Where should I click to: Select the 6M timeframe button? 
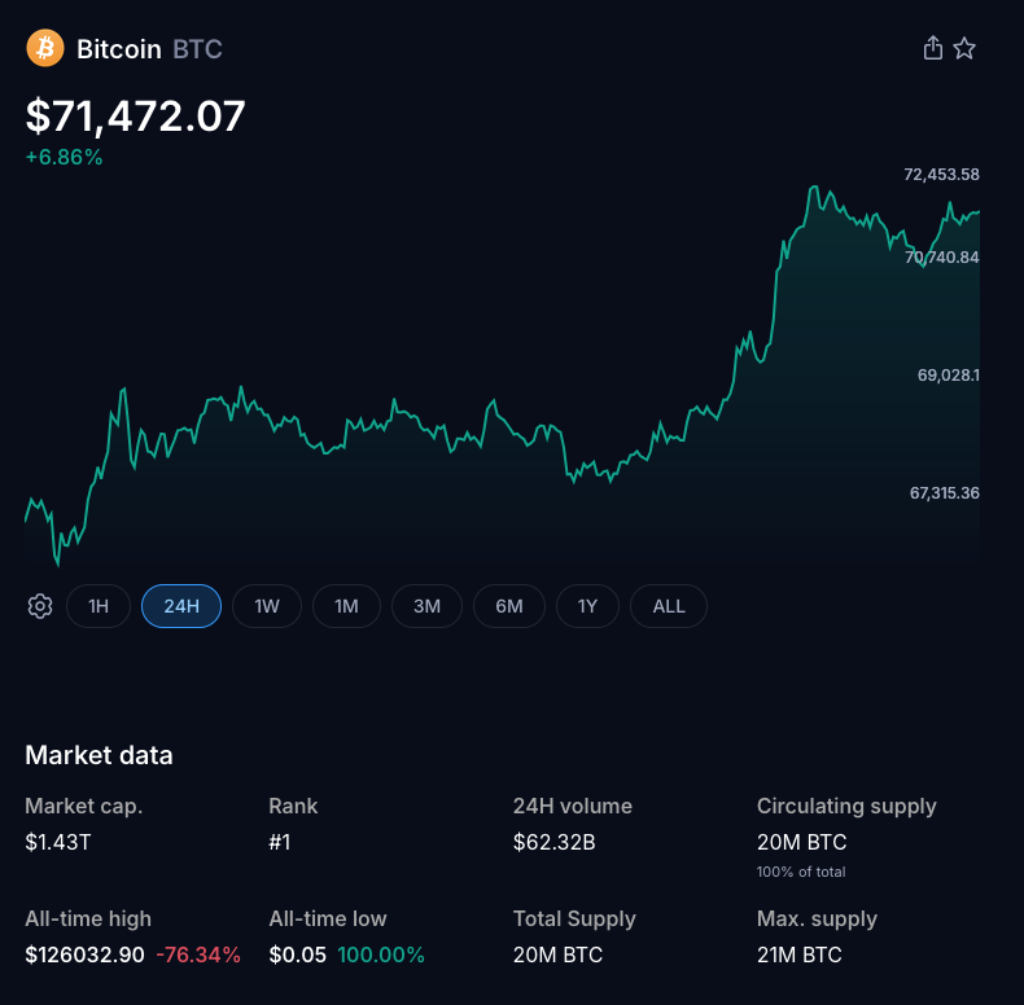pos(509,606)
